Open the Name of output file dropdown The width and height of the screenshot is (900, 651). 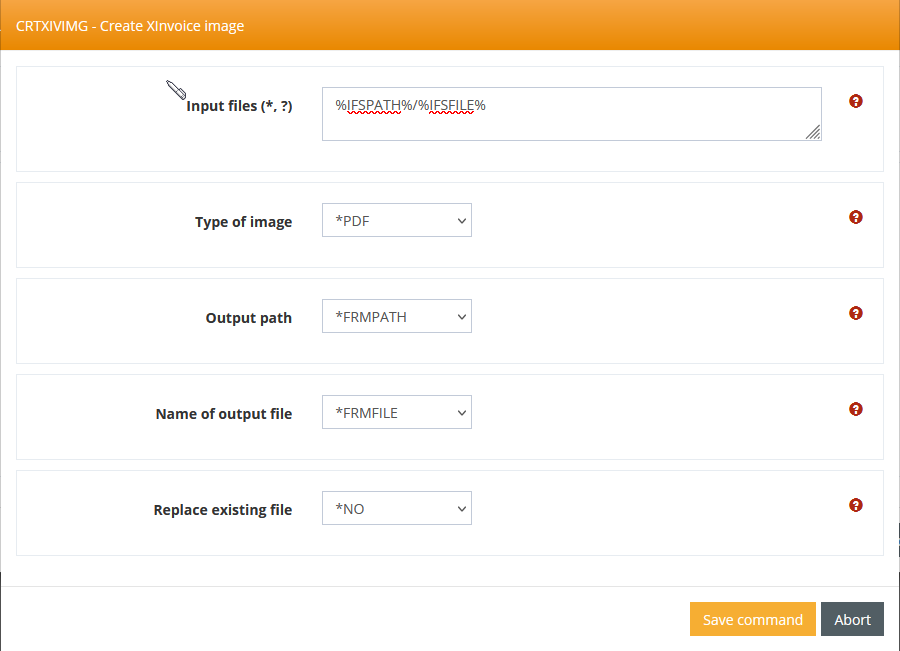(396, 413)
